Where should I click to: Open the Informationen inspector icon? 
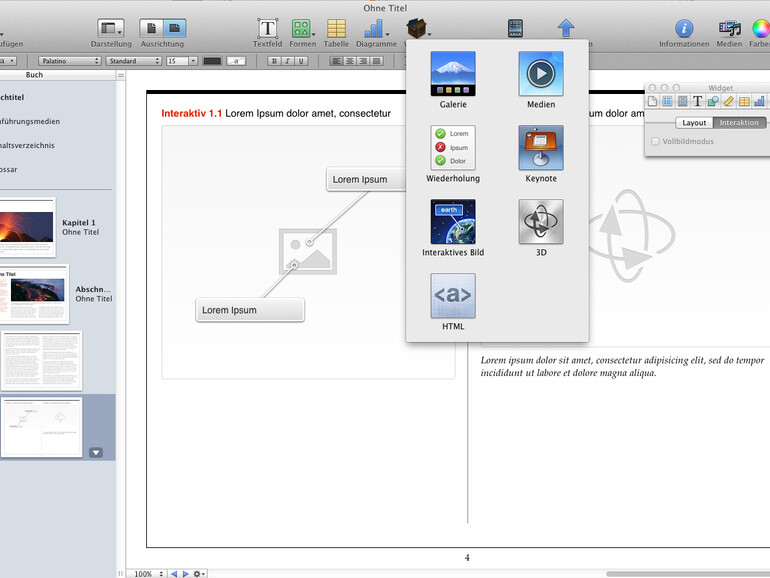[684, 28]
